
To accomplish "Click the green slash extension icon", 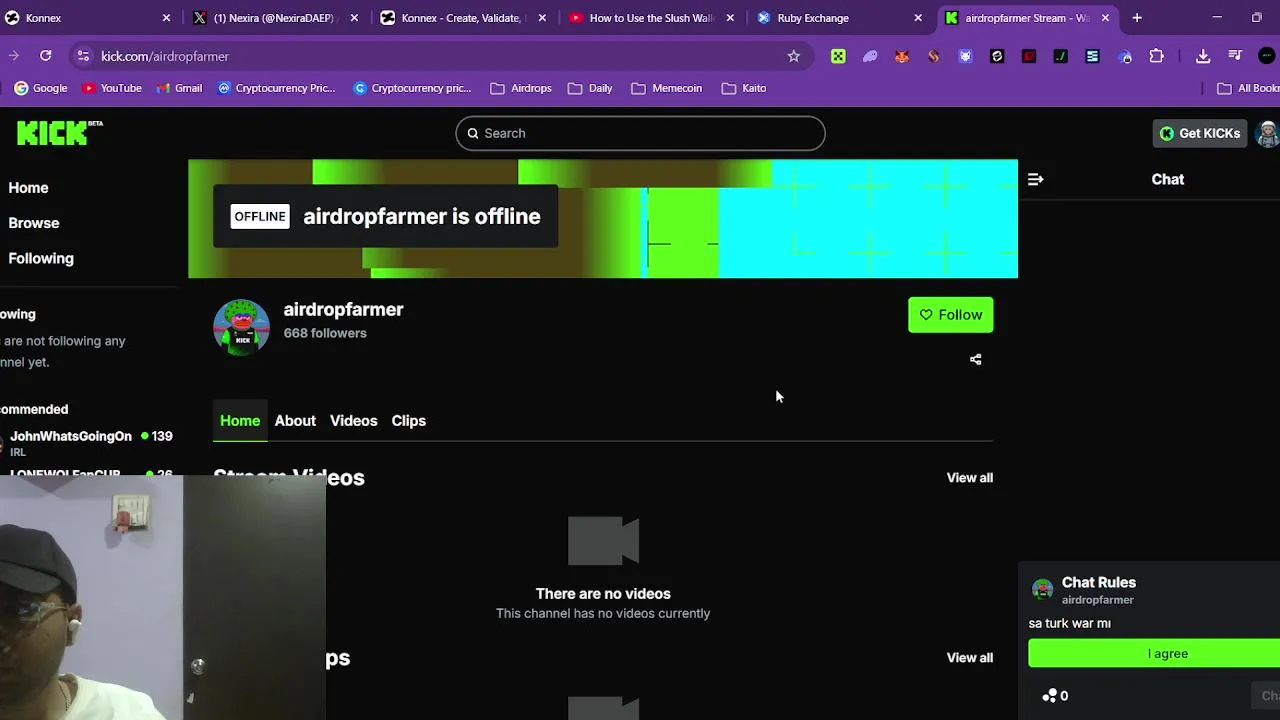I will pyautogui.click(x=1061, y=56).
